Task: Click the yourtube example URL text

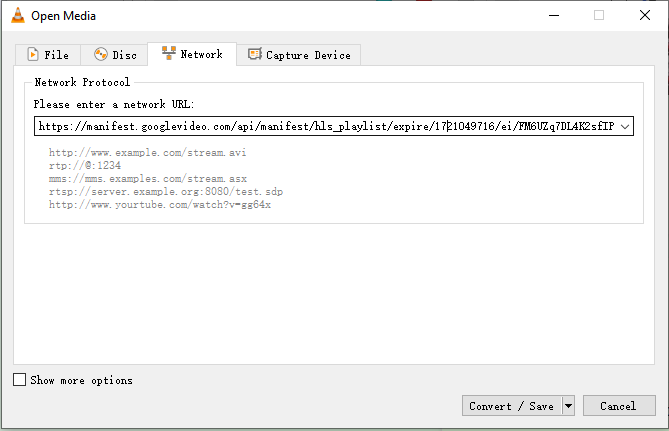Action: pyautogui.click(x=159, y=205)
